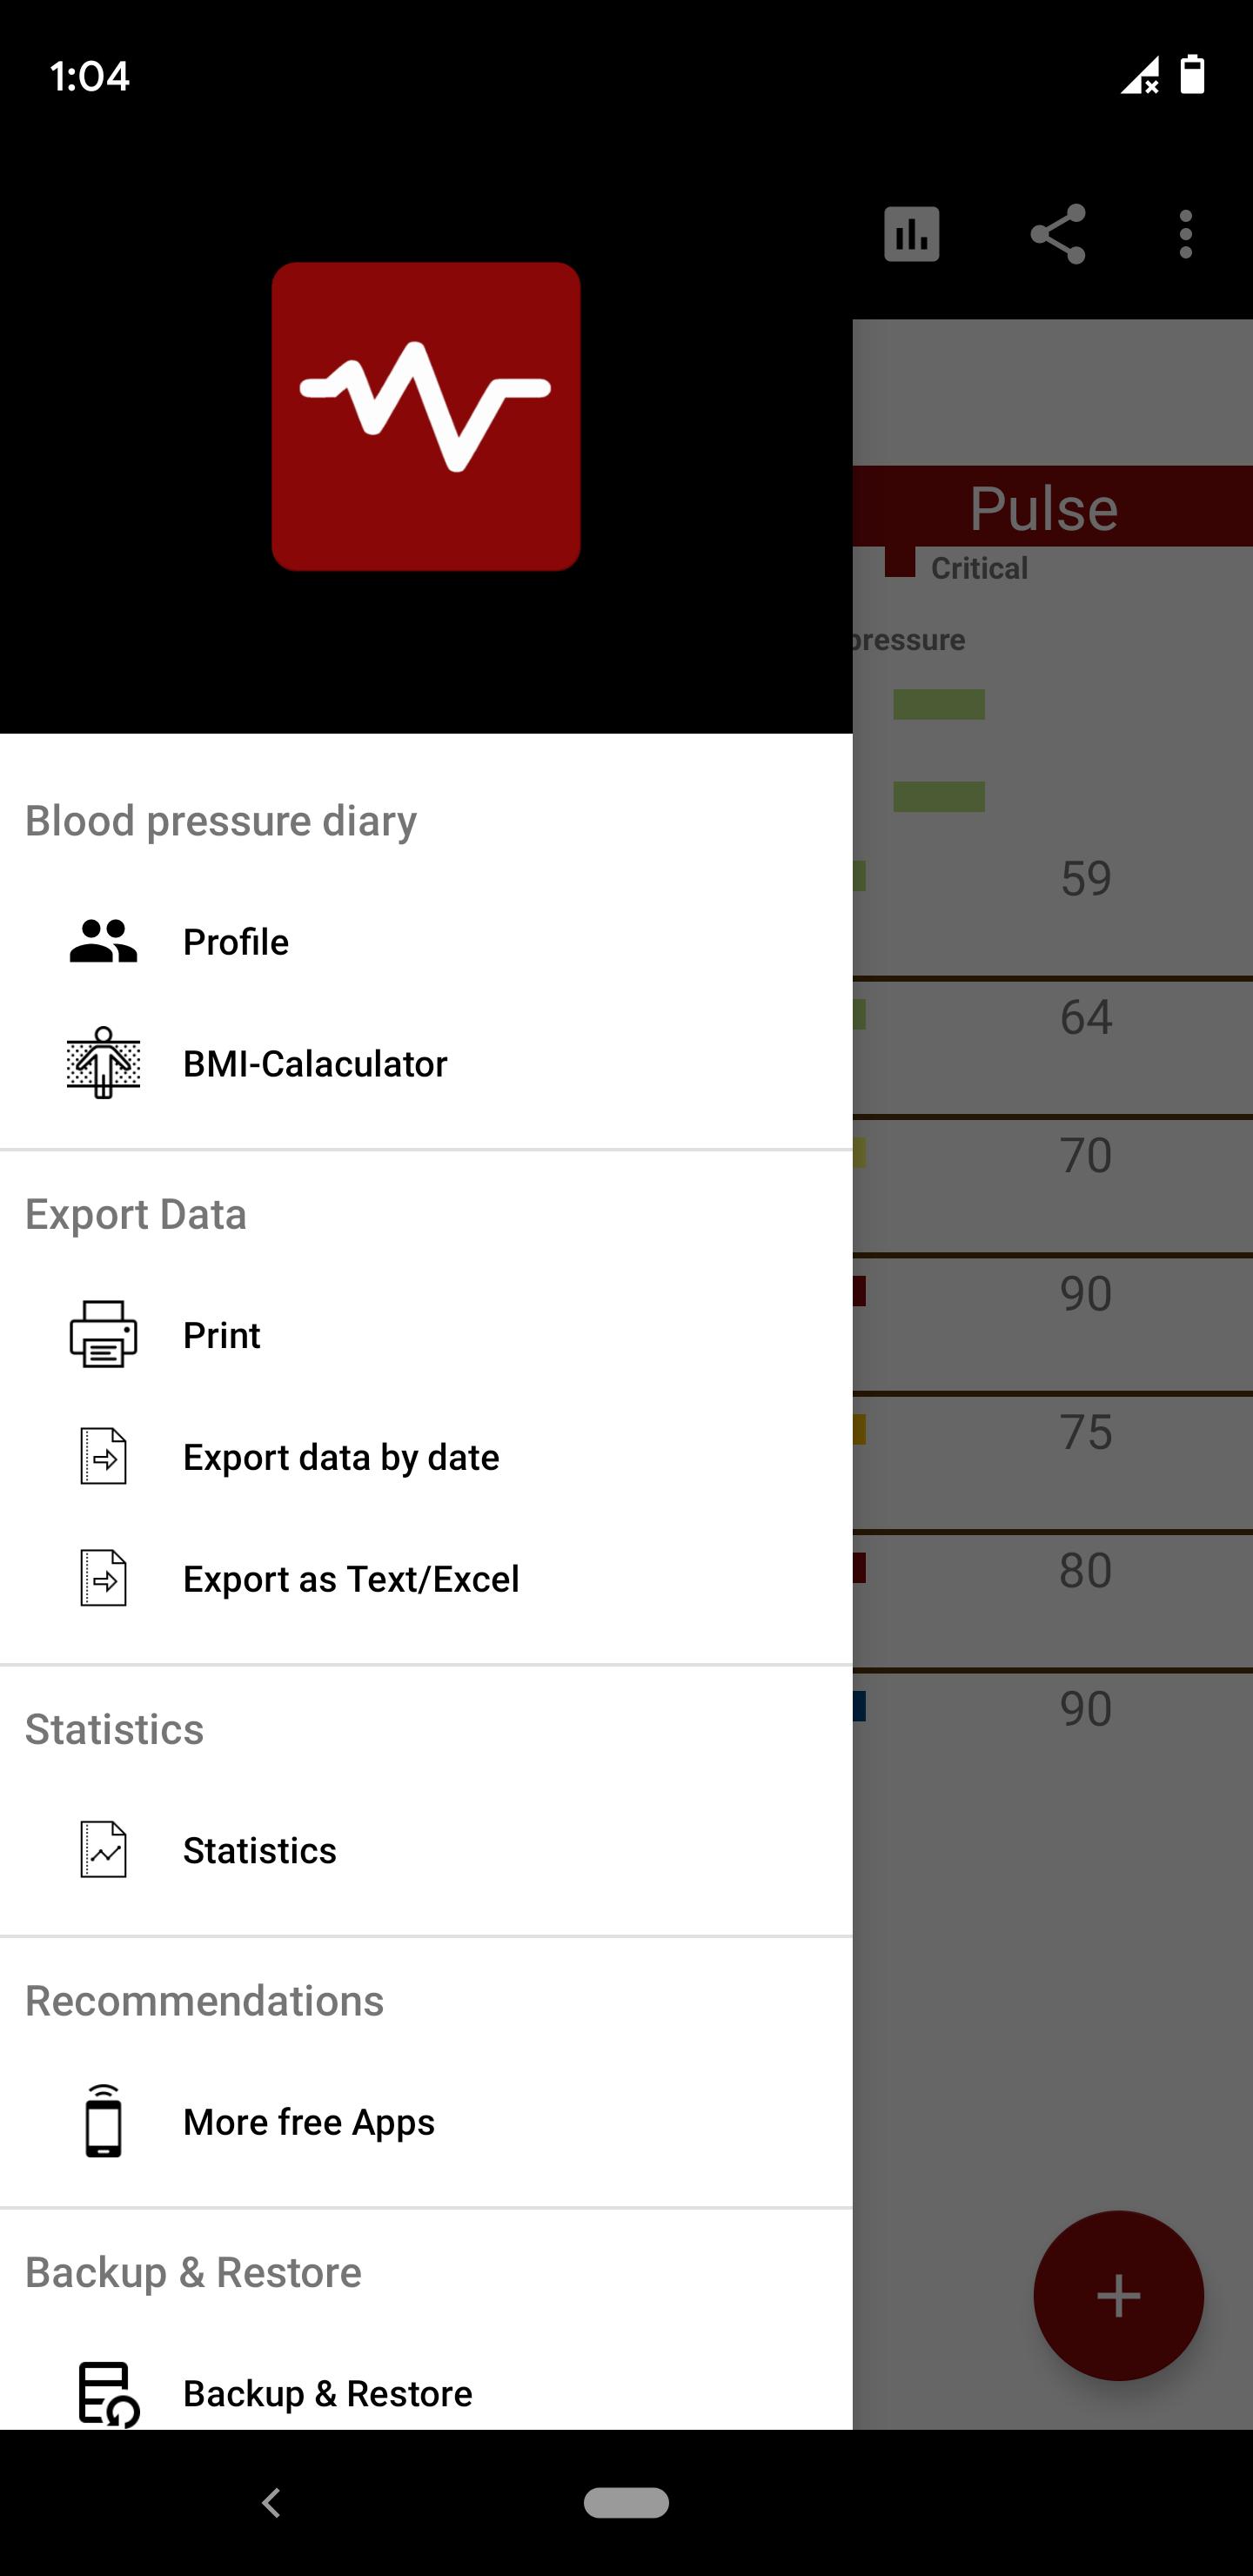Open Export as Text/Excel option
The height and width of the screenshot is (2576, 1253).
click(351, 1579)
